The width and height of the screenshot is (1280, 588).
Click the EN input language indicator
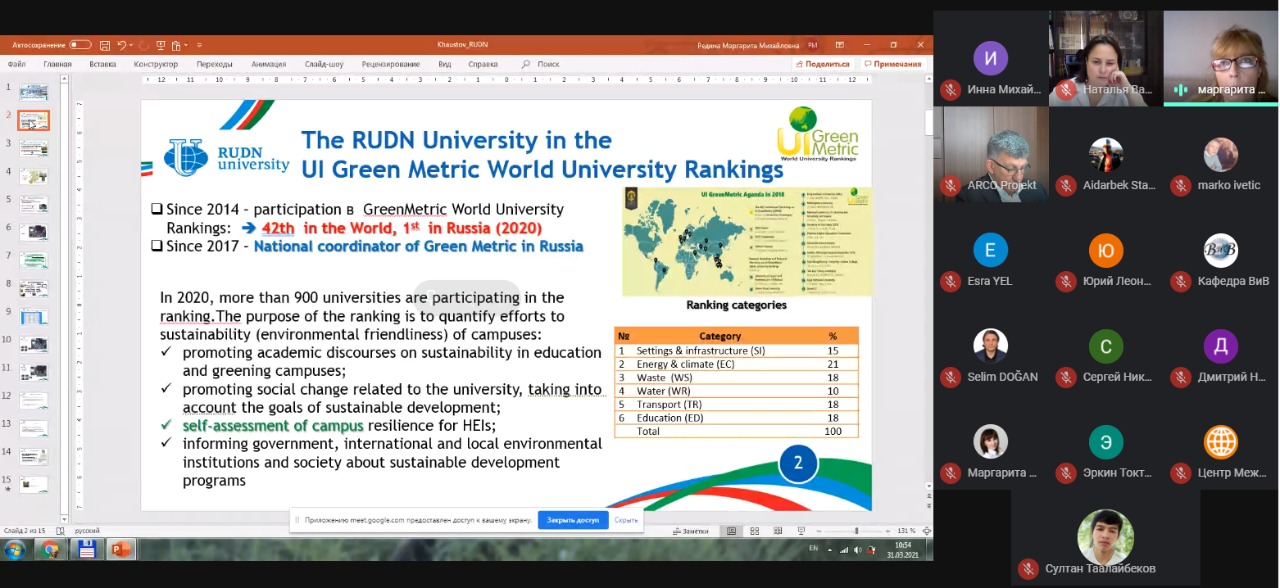pyautogui.click(x=813, y=549)
